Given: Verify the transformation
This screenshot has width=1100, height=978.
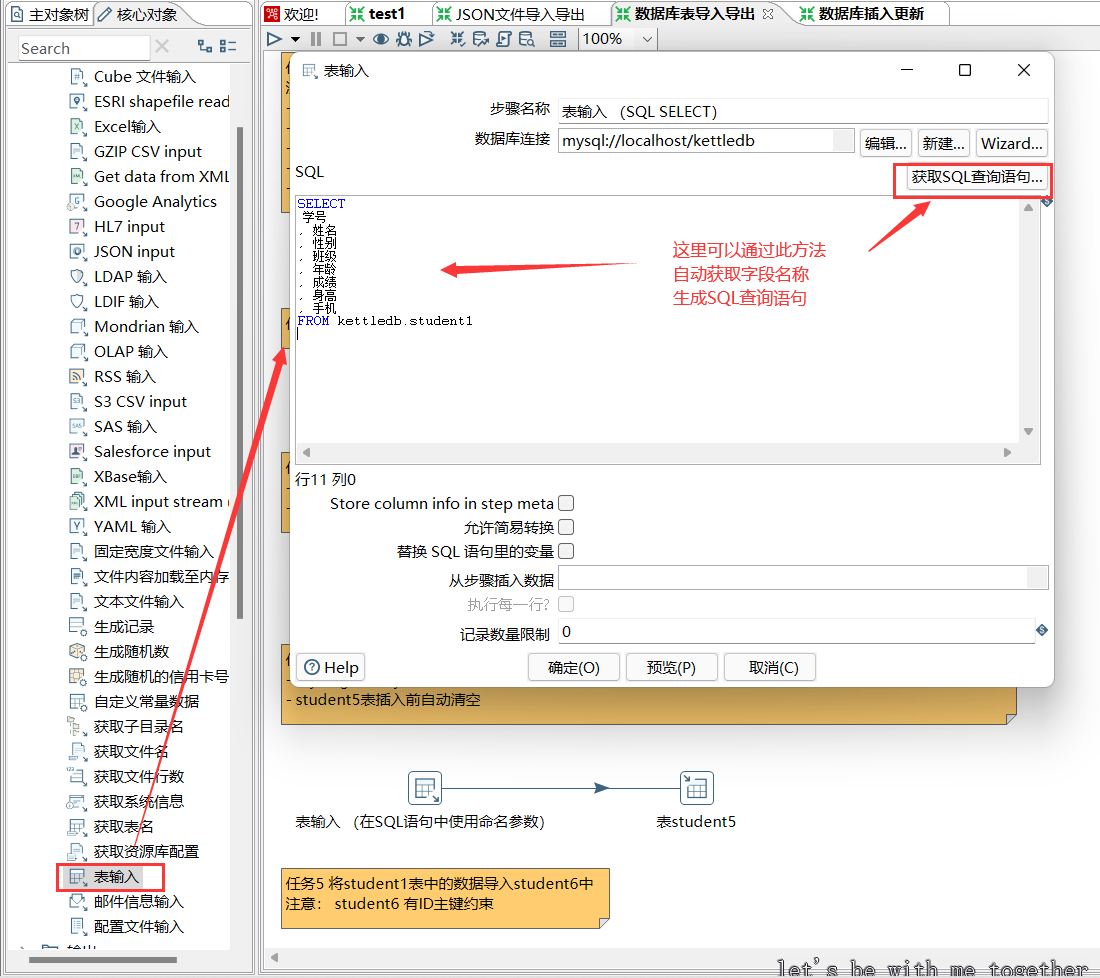Looking at the screenshot, I should 457,39.
